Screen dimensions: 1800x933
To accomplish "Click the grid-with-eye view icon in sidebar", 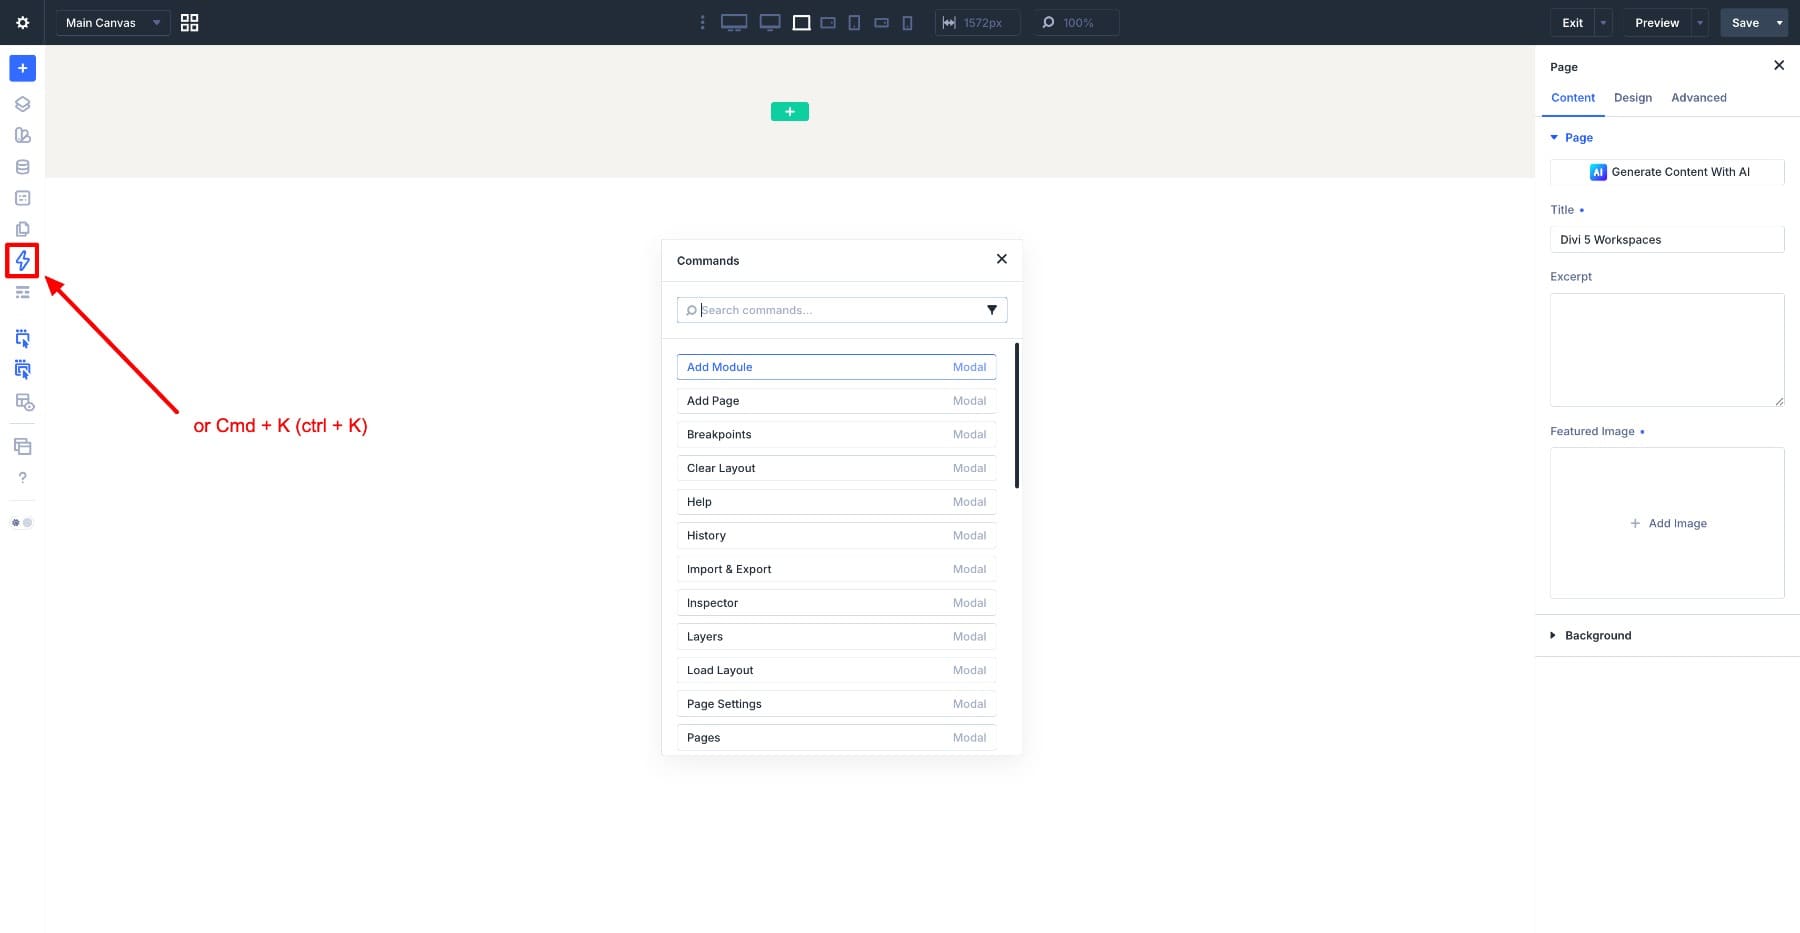I will point(24,402).
